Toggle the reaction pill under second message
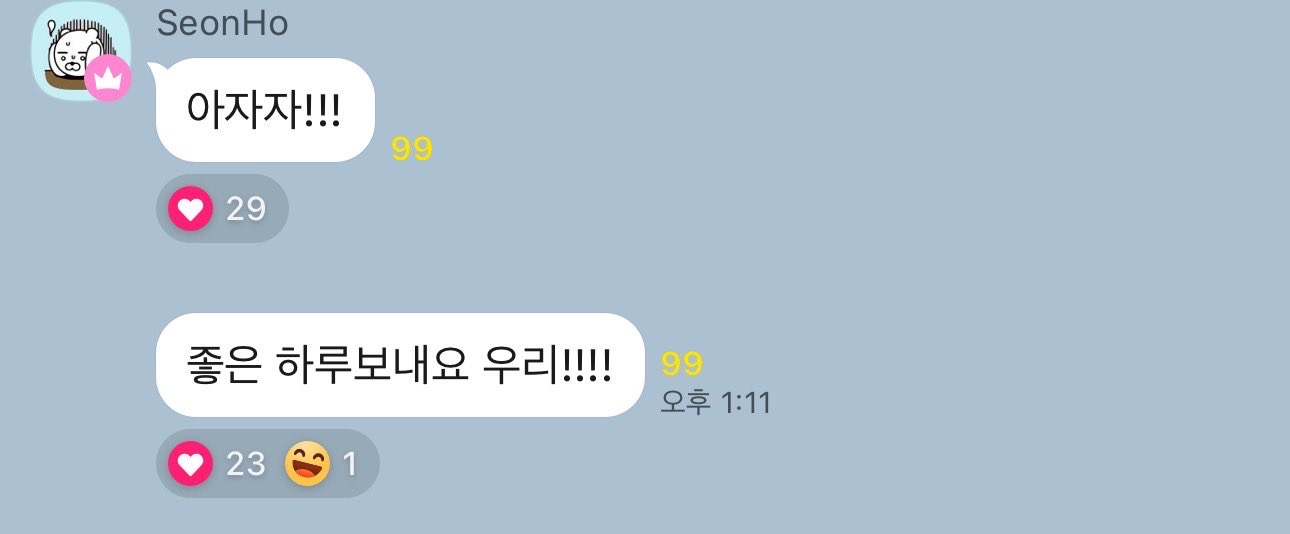Viewport: 1290px width, 534px height. (268, 464)
